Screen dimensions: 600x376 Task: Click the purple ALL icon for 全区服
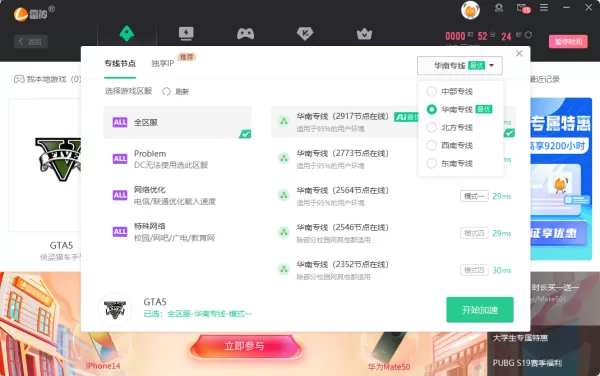tap(120, 122)
